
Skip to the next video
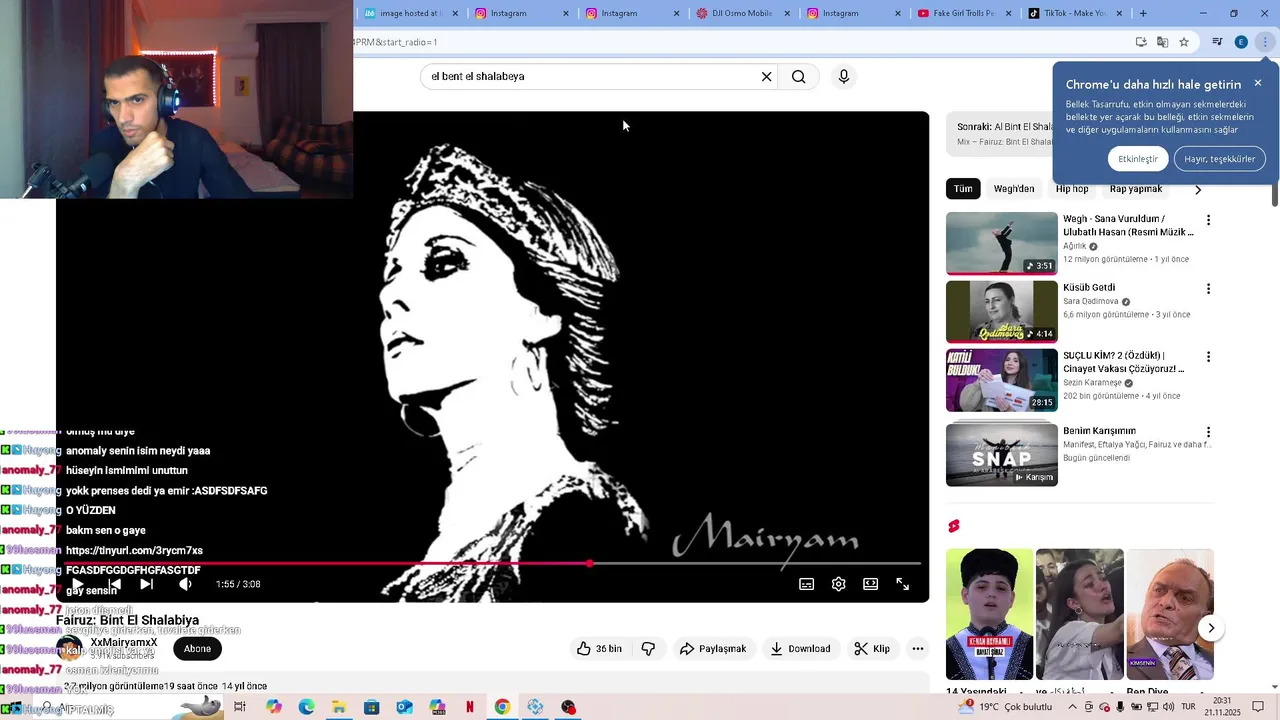(x=146, y=584)
